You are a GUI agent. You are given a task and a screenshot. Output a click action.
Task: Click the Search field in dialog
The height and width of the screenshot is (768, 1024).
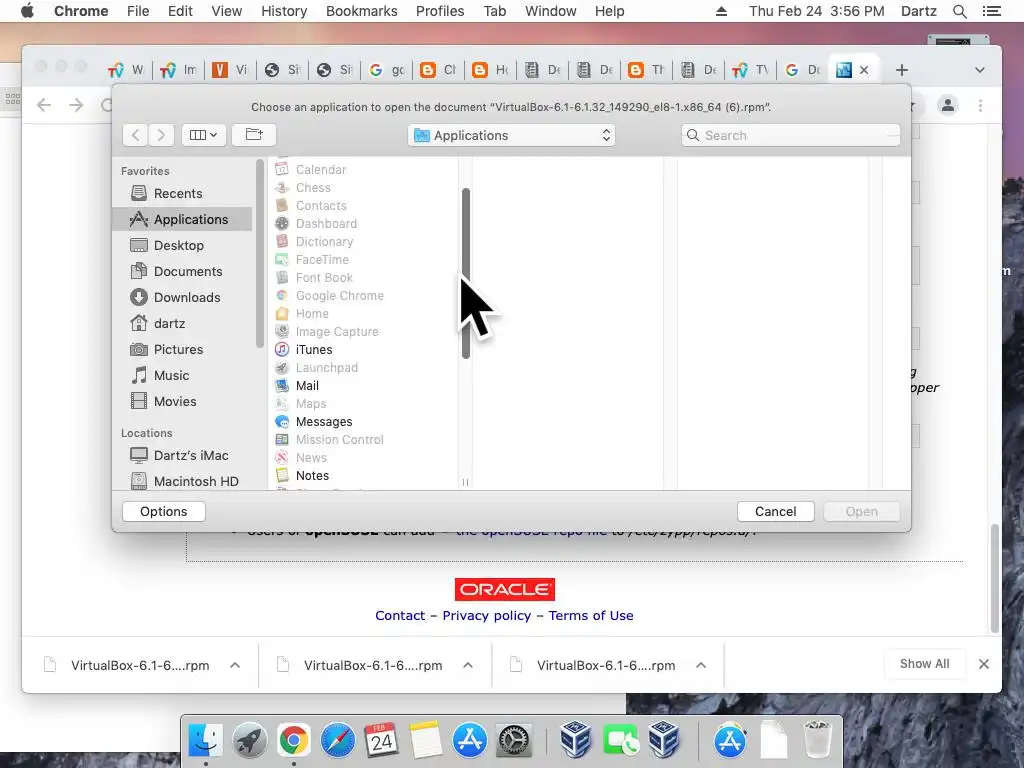(x=790, y=135)
